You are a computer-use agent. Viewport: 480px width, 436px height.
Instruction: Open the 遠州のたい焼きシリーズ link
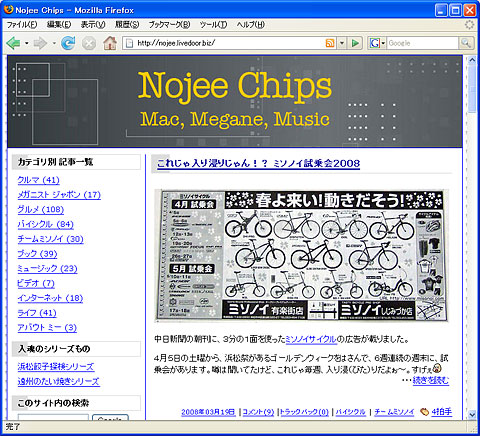click(58, 381)
